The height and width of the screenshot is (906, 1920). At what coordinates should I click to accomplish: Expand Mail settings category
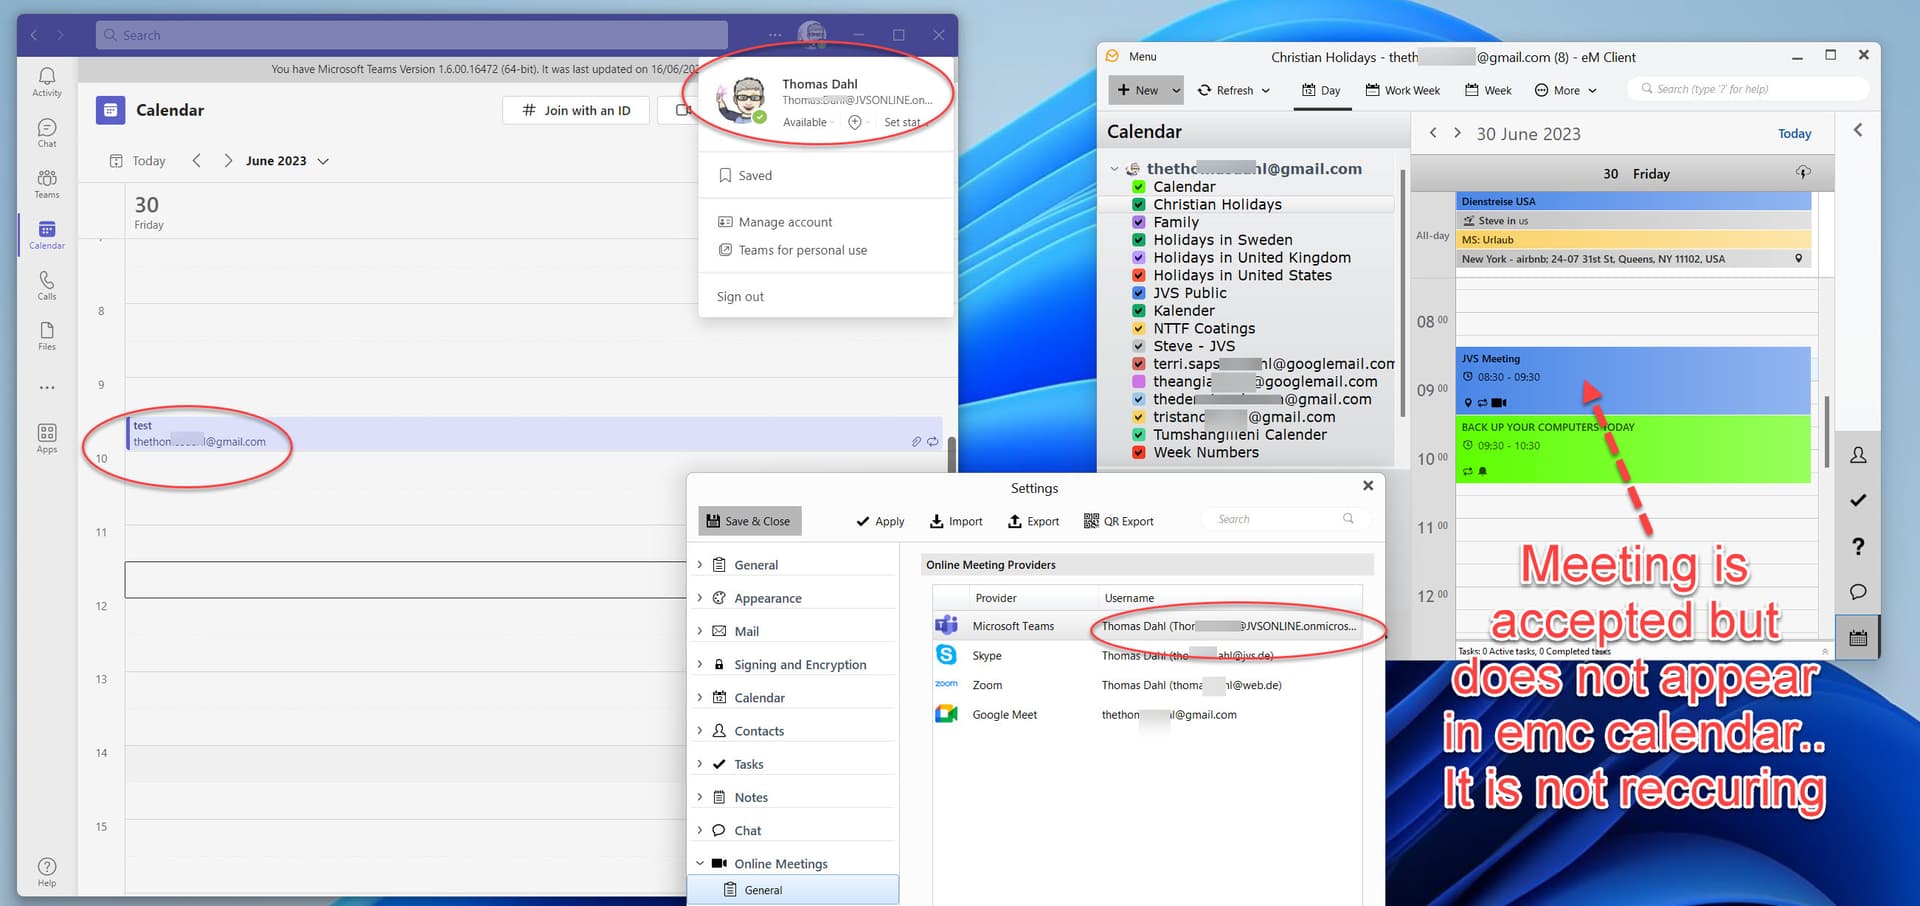pyautogui.click(x=699, y=631)
